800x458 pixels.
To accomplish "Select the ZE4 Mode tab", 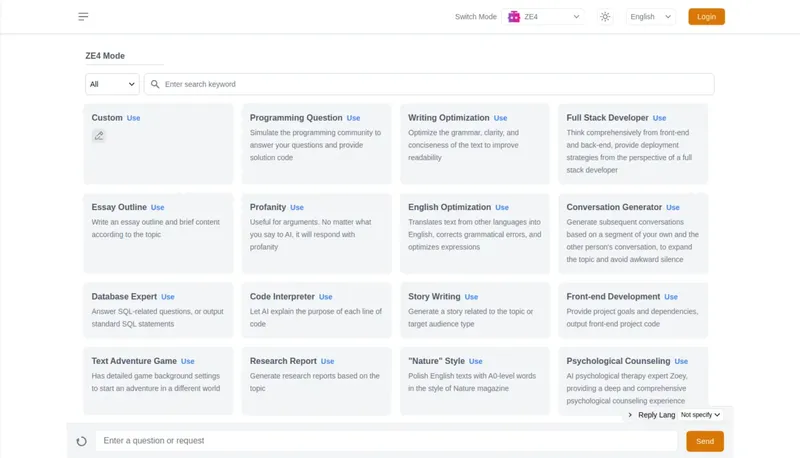I will coord(105,56).
